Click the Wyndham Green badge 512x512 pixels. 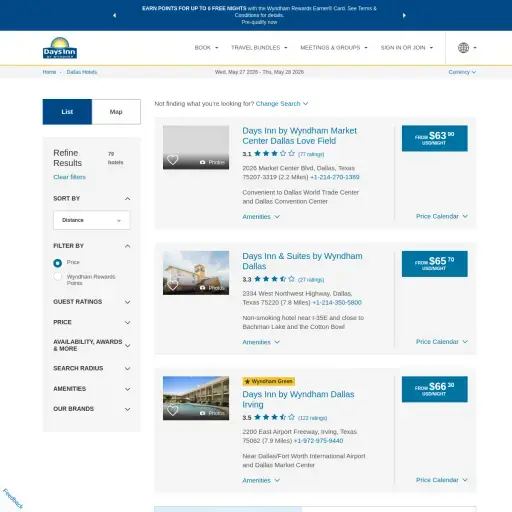click(x=269, y=381)
